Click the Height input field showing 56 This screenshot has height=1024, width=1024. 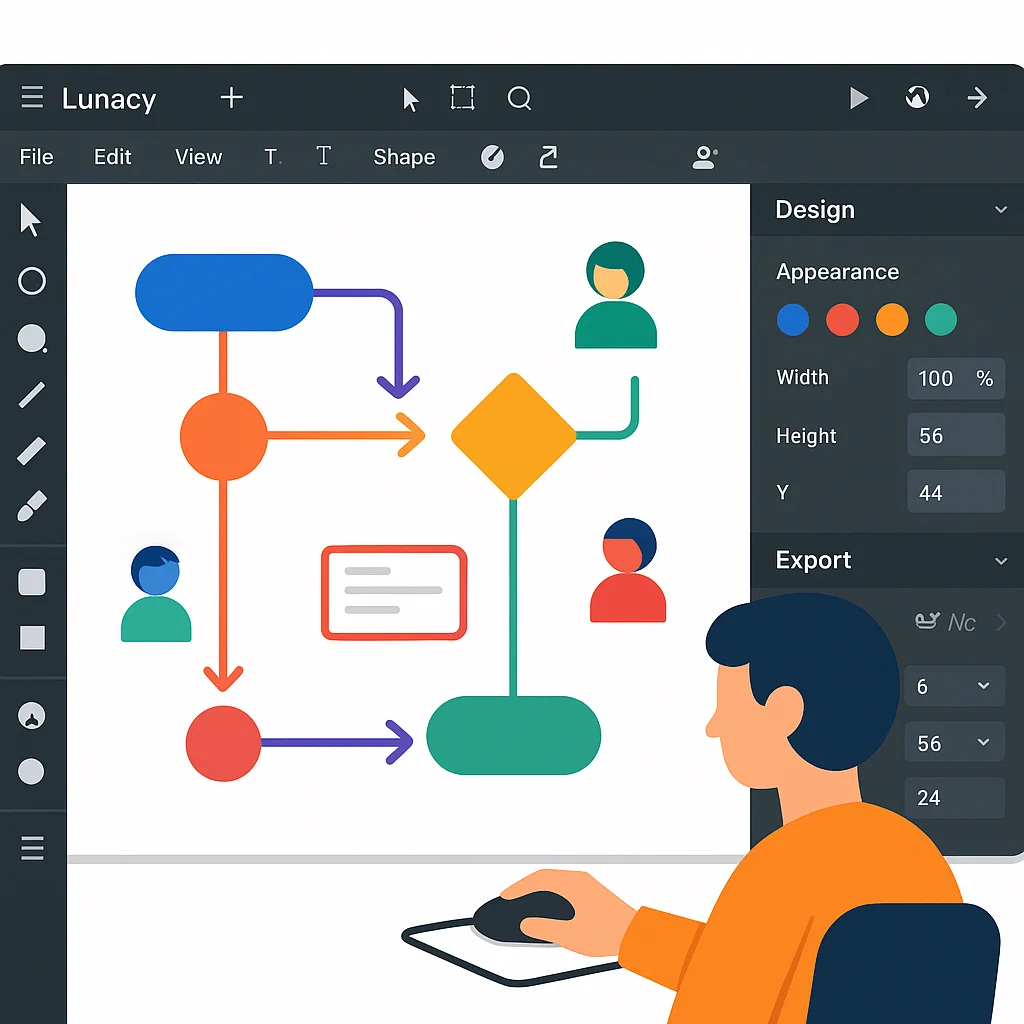(x=955, y=436)
